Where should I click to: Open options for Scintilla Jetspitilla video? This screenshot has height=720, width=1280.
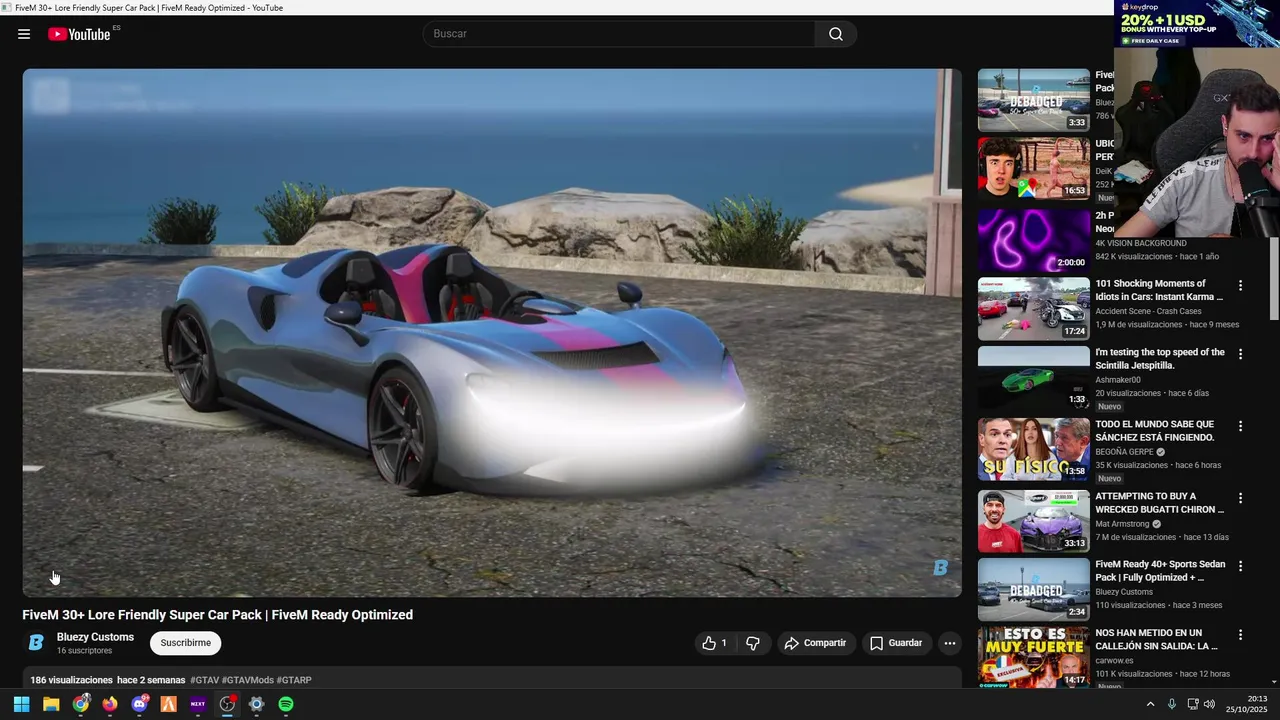1240,354
